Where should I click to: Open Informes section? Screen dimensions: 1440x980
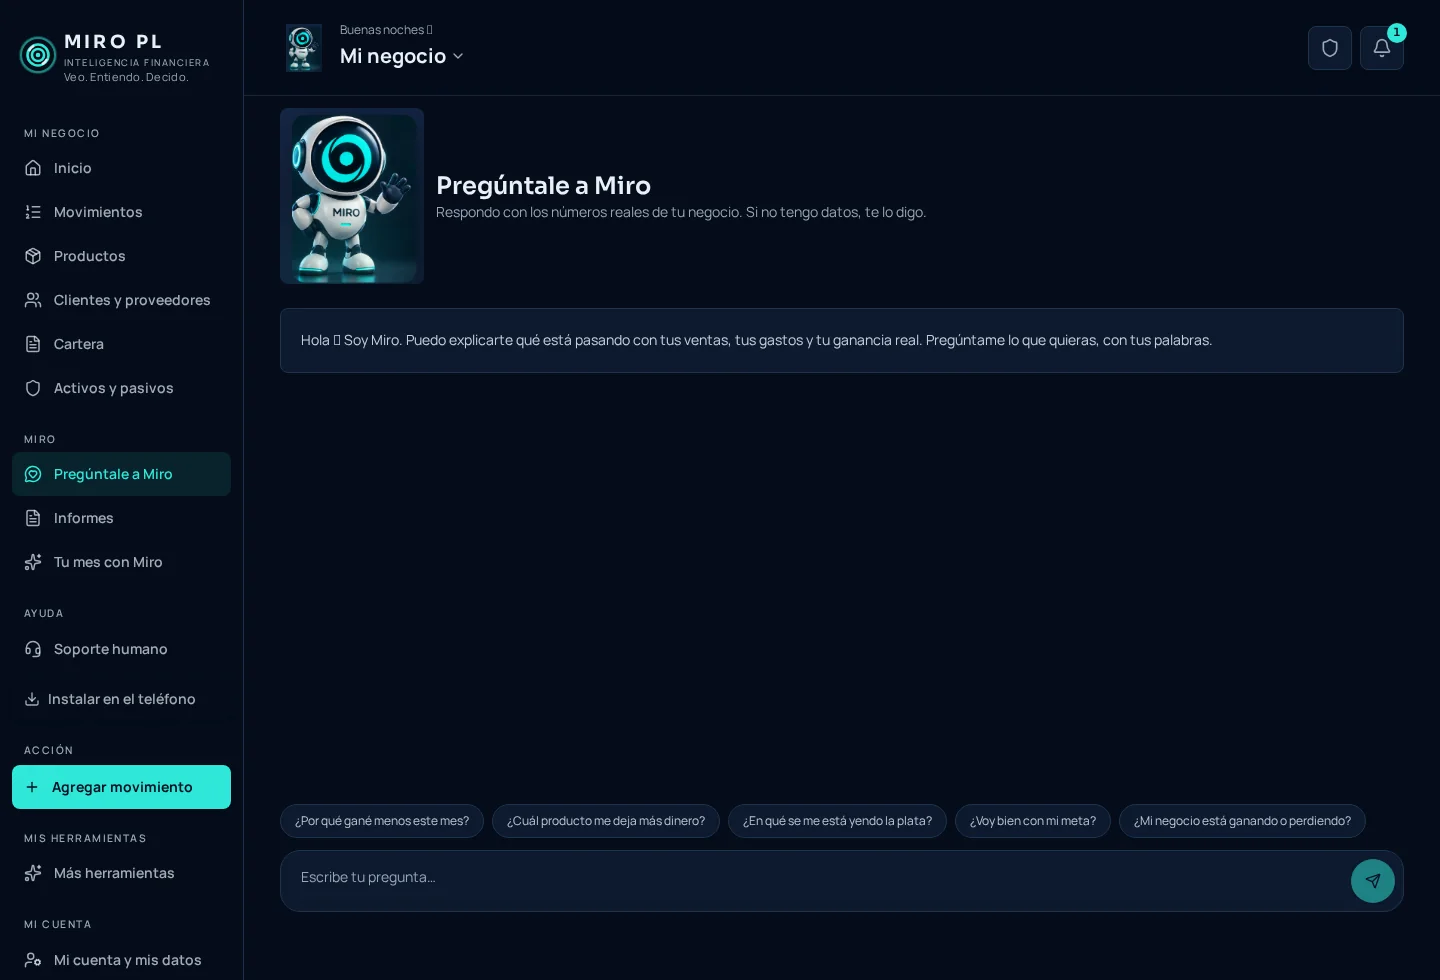point(121,518)
